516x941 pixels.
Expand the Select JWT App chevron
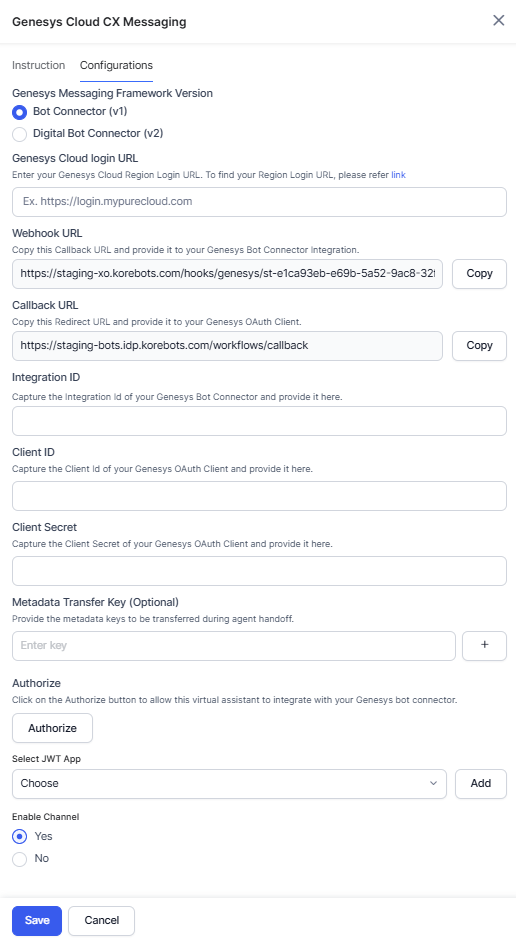433,783
